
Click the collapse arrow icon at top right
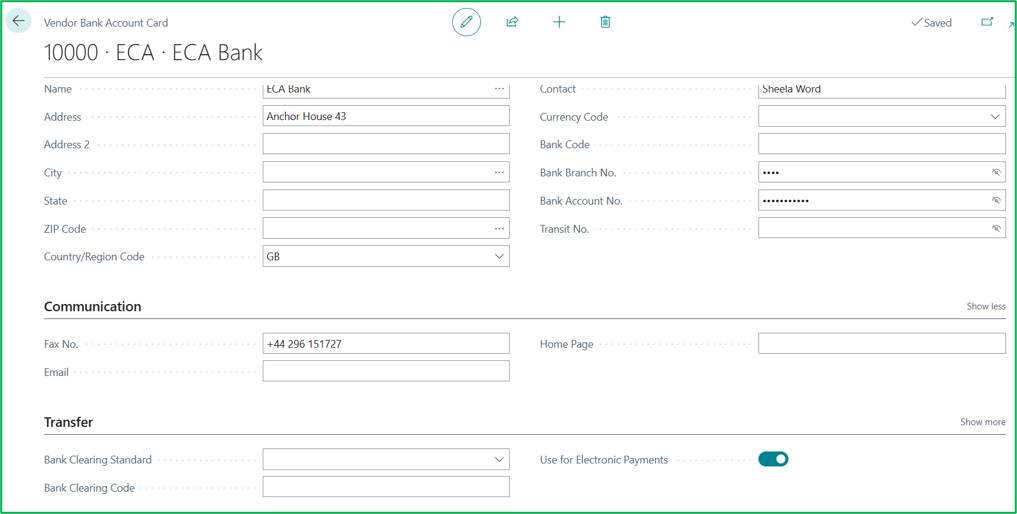pos(1011,25)
